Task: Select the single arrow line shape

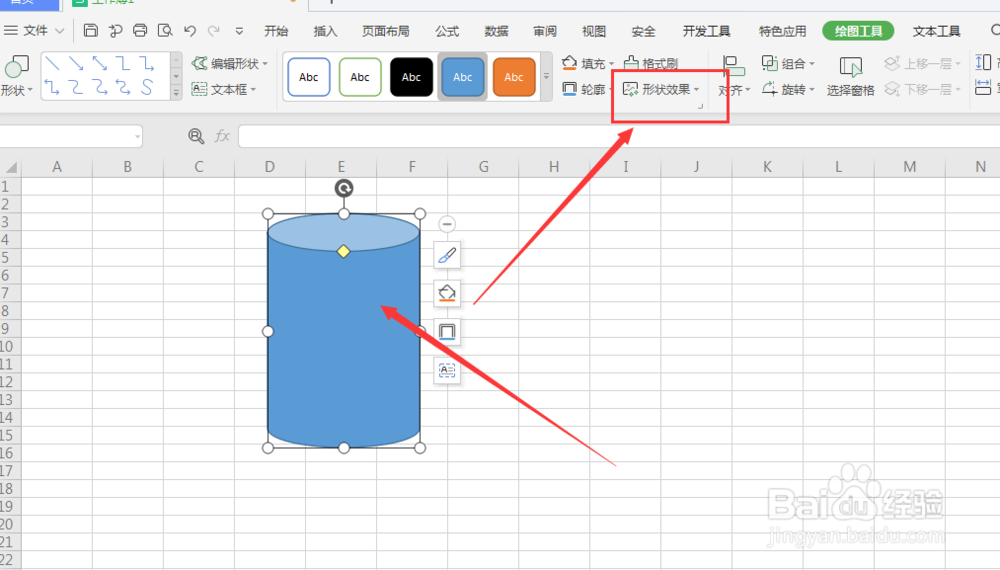Action: [76, 64]
